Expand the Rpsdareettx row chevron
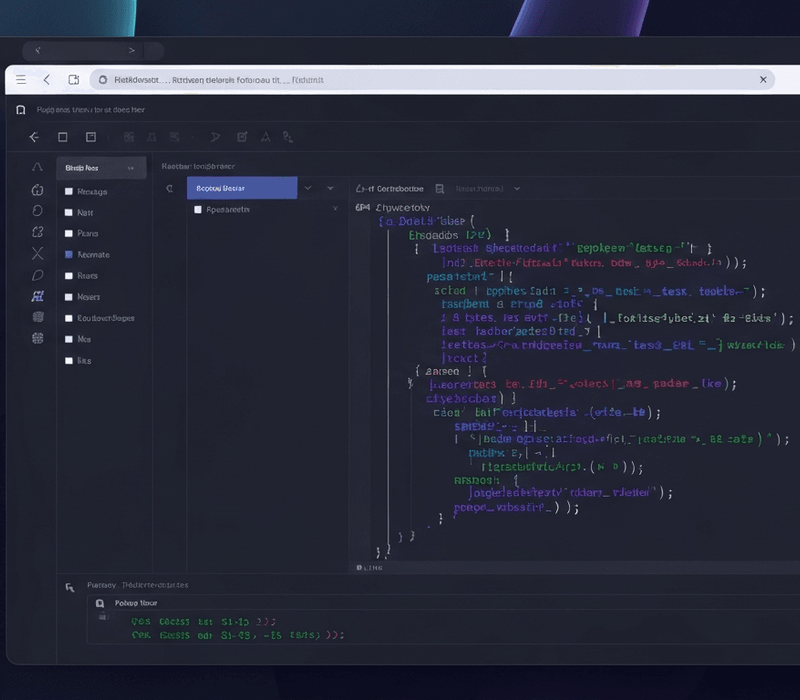This screenshot has height=700, width=800. pyautogui.click(x=335, y=208)
